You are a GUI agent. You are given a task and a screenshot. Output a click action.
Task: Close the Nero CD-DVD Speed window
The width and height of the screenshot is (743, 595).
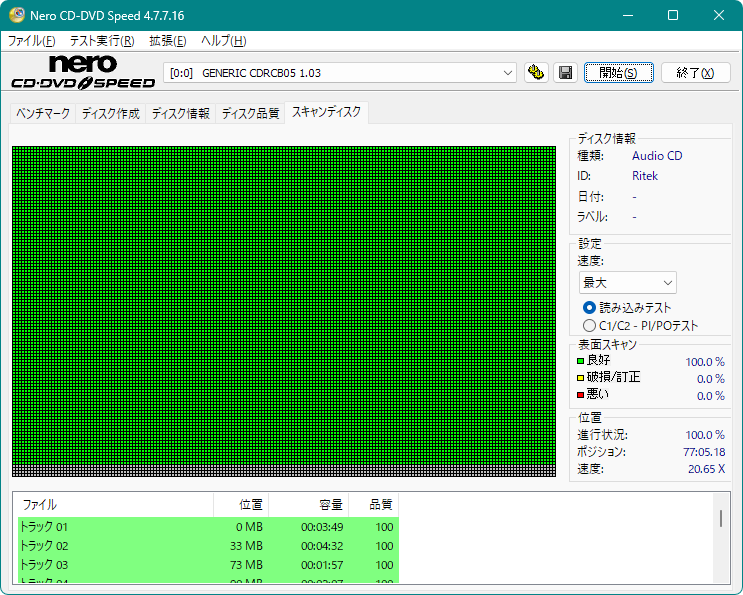pyautogui.click(x=718, y=15)
